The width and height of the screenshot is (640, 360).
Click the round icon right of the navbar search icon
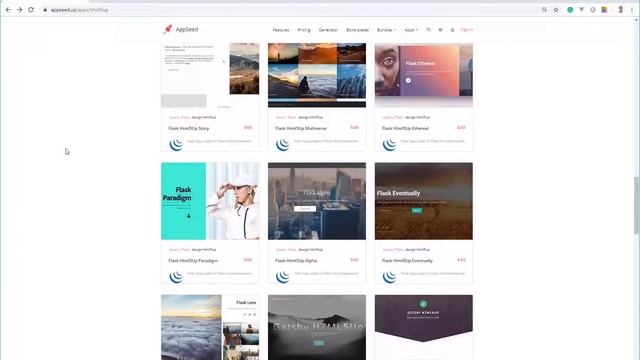coord(440,30)
